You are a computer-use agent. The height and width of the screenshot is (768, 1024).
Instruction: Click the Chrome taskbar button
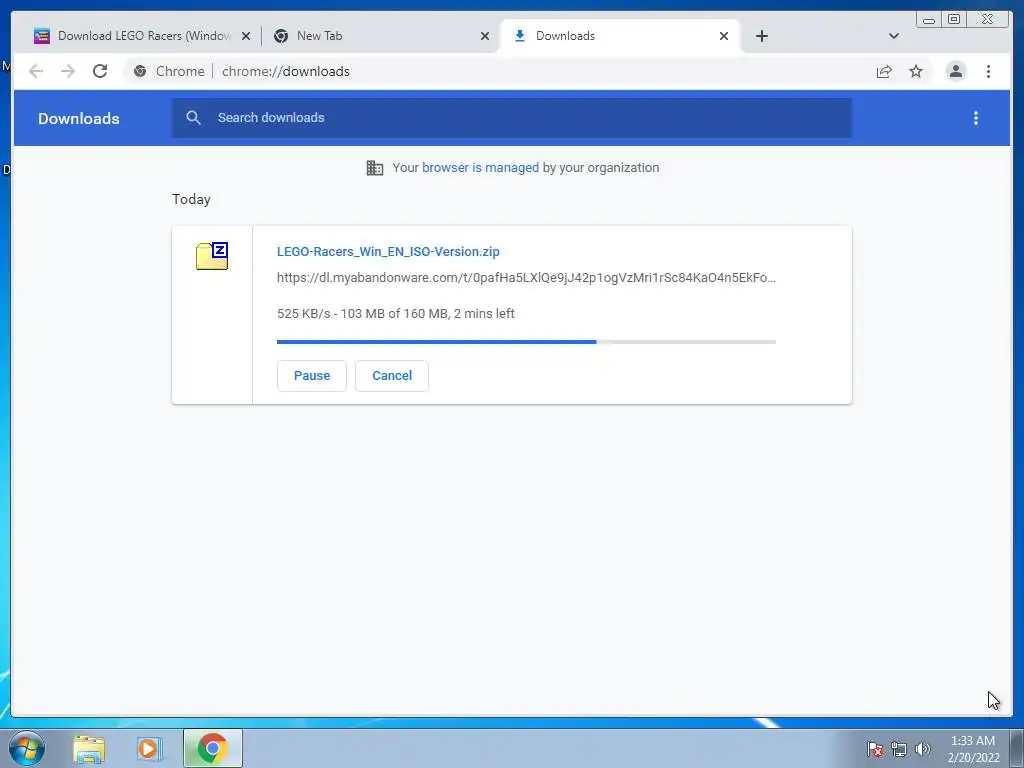tap(212, 748)
